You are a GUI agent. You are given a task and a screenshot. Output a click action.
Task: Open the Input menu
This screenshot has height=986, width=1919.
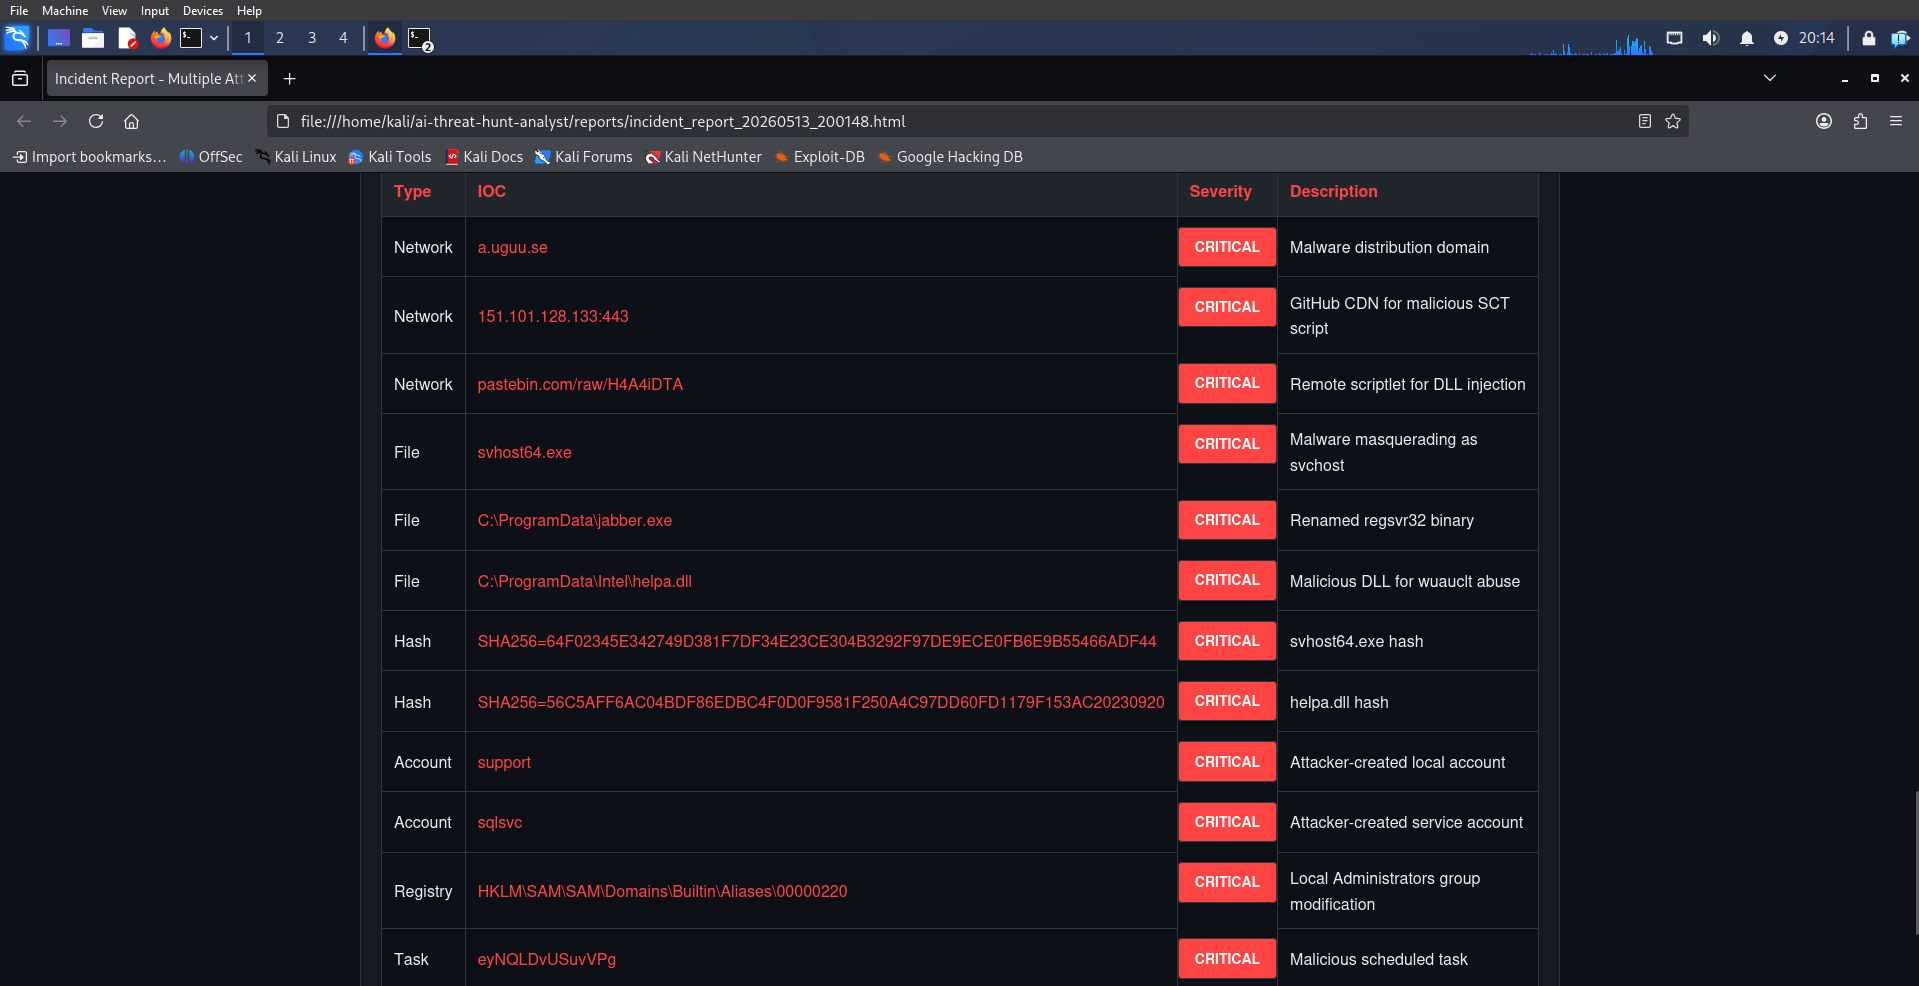(x=155, y=10)
